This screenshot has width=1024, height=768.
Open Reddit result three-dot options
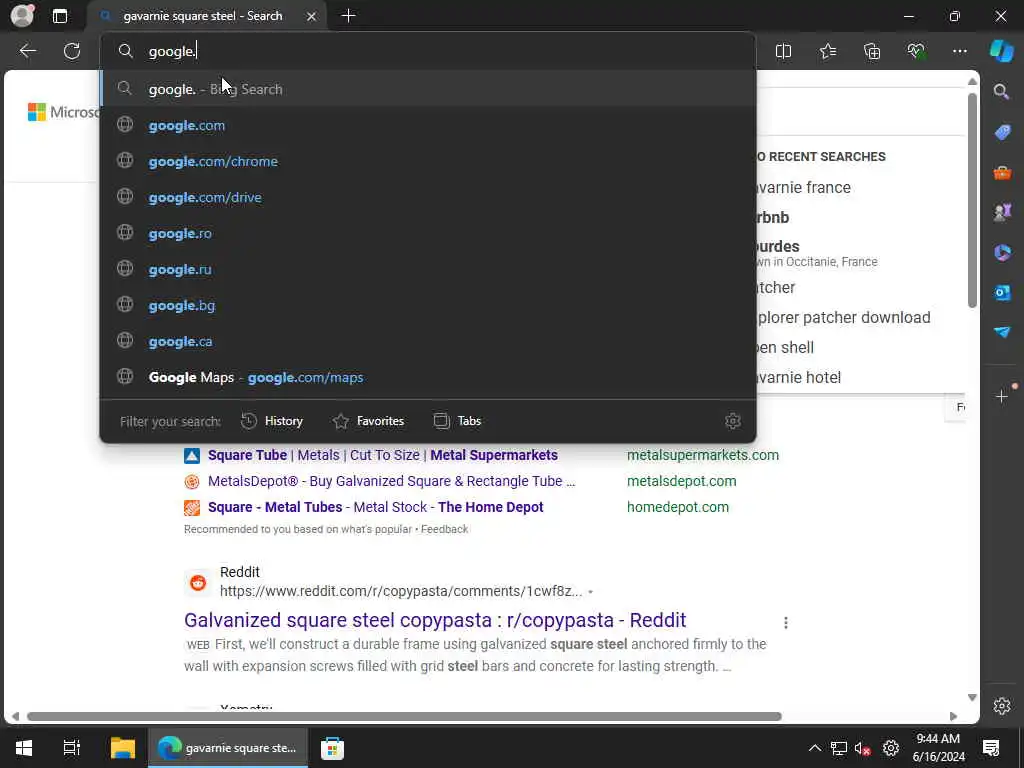click(786, 622)
